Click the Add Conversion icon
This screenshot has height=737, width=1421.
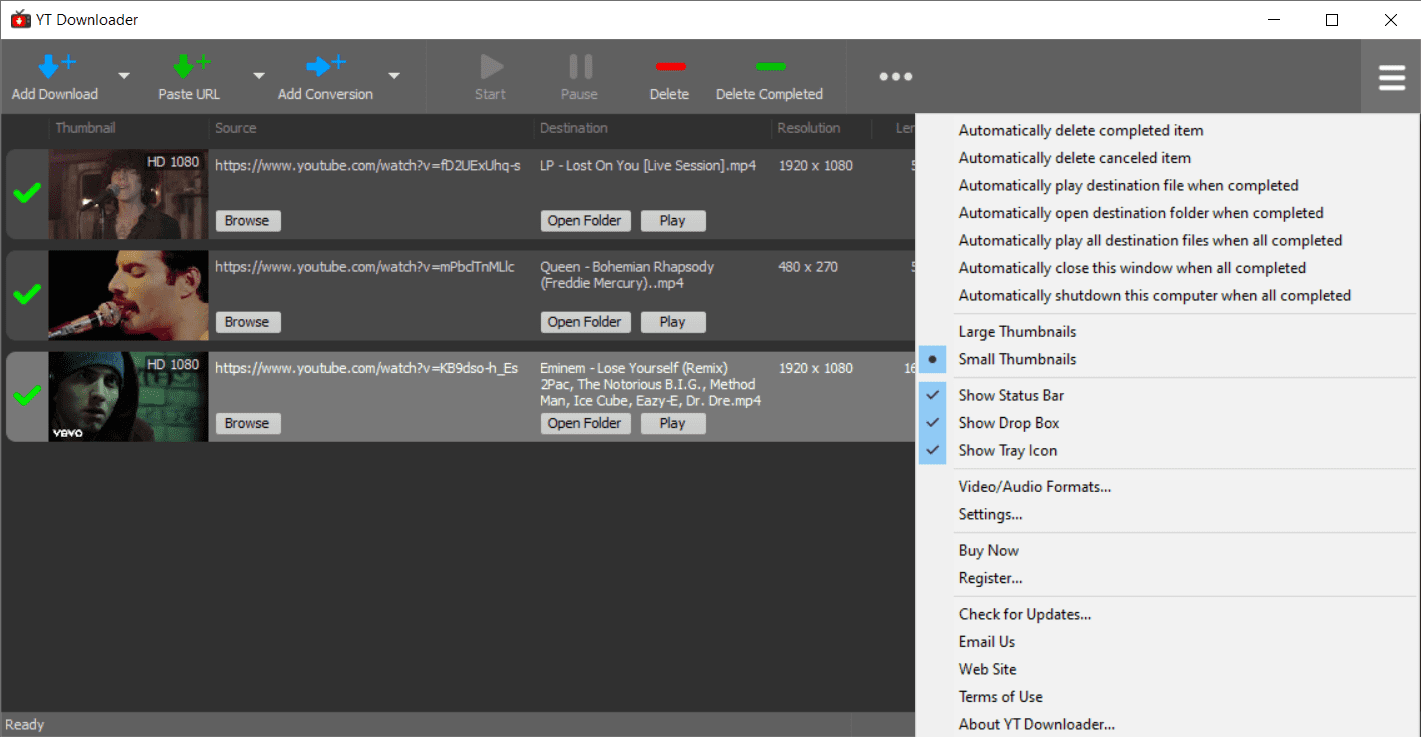pos(325,67)
